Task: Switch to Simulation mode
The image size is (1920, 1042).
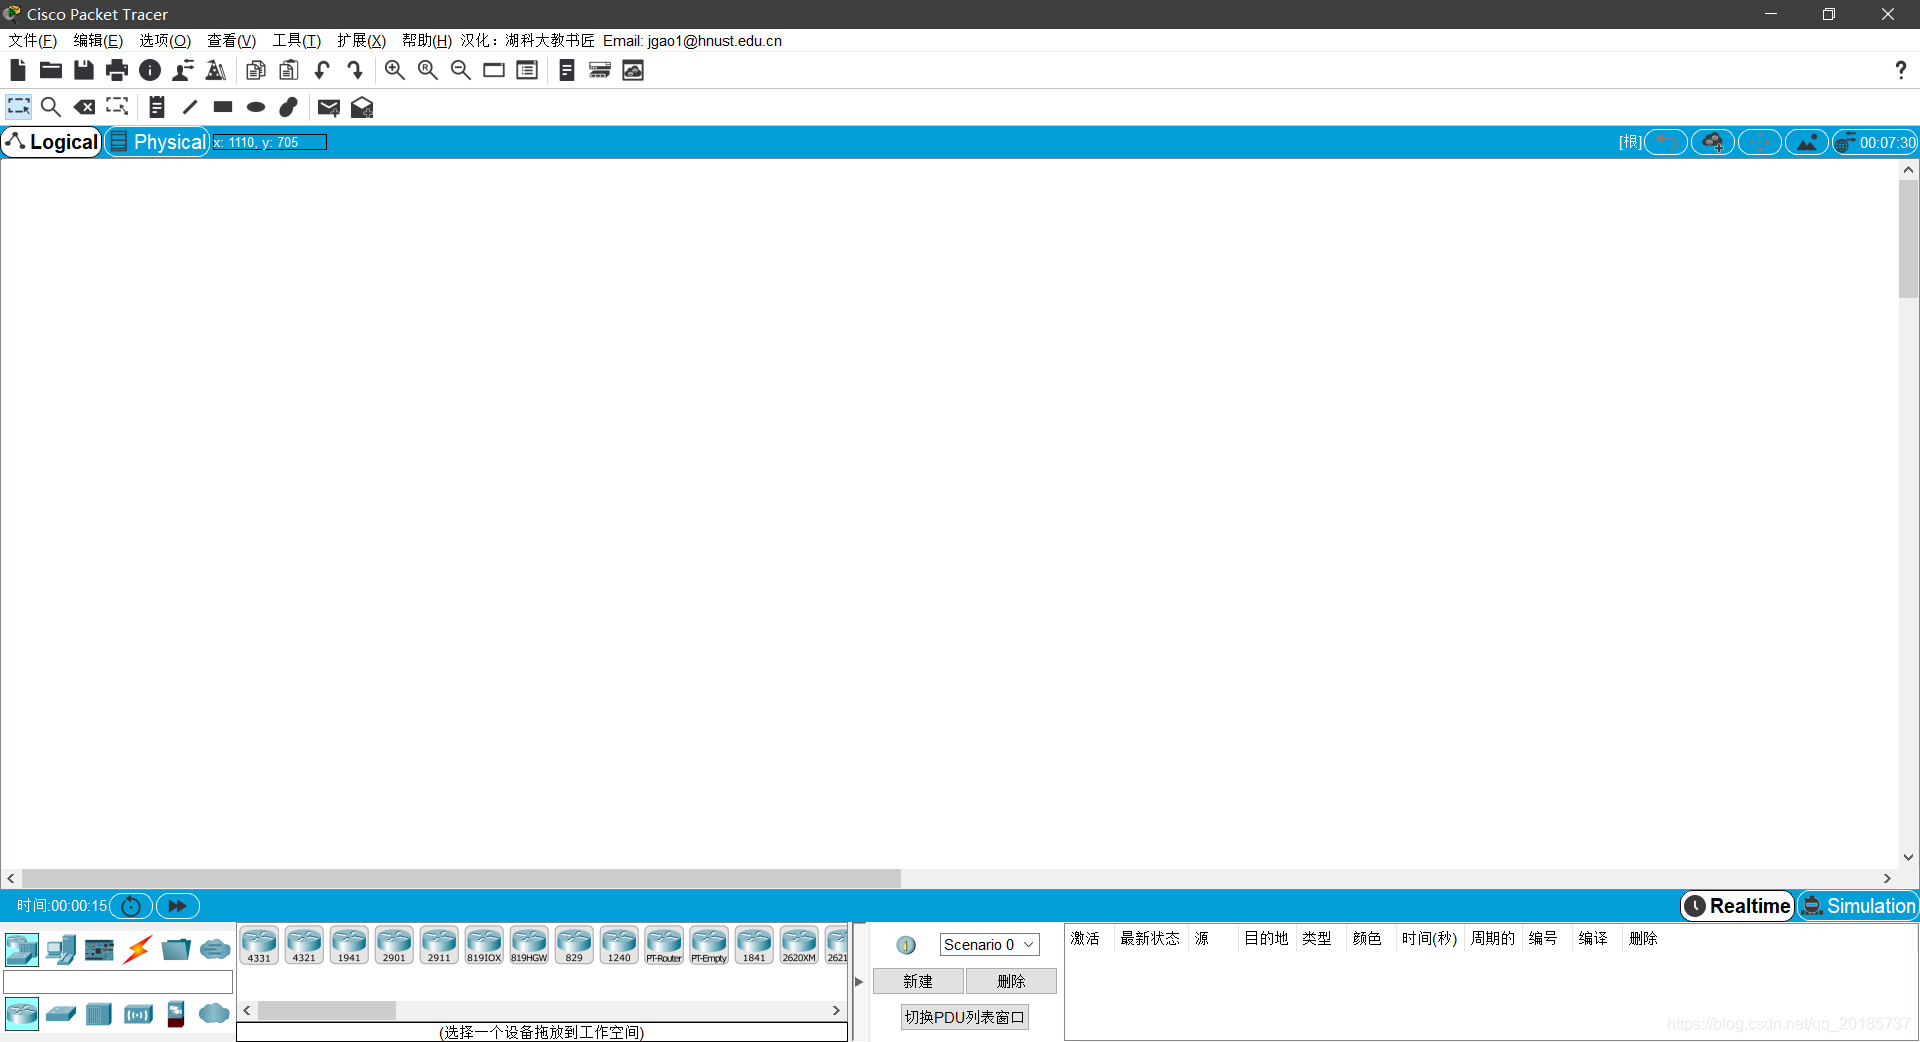Action: [1858, 906]
